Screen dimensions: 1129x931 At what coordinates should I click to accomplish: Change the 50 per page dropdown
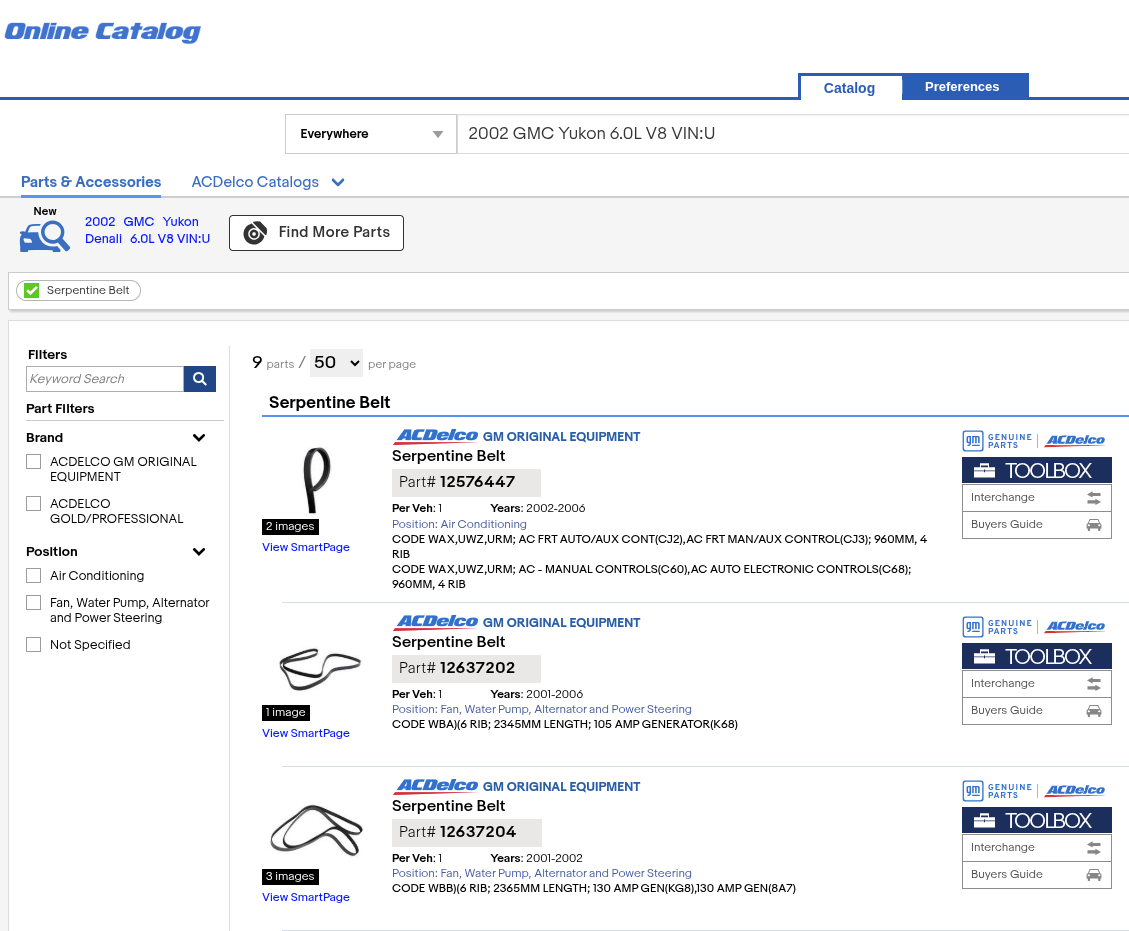click(336, 362)
